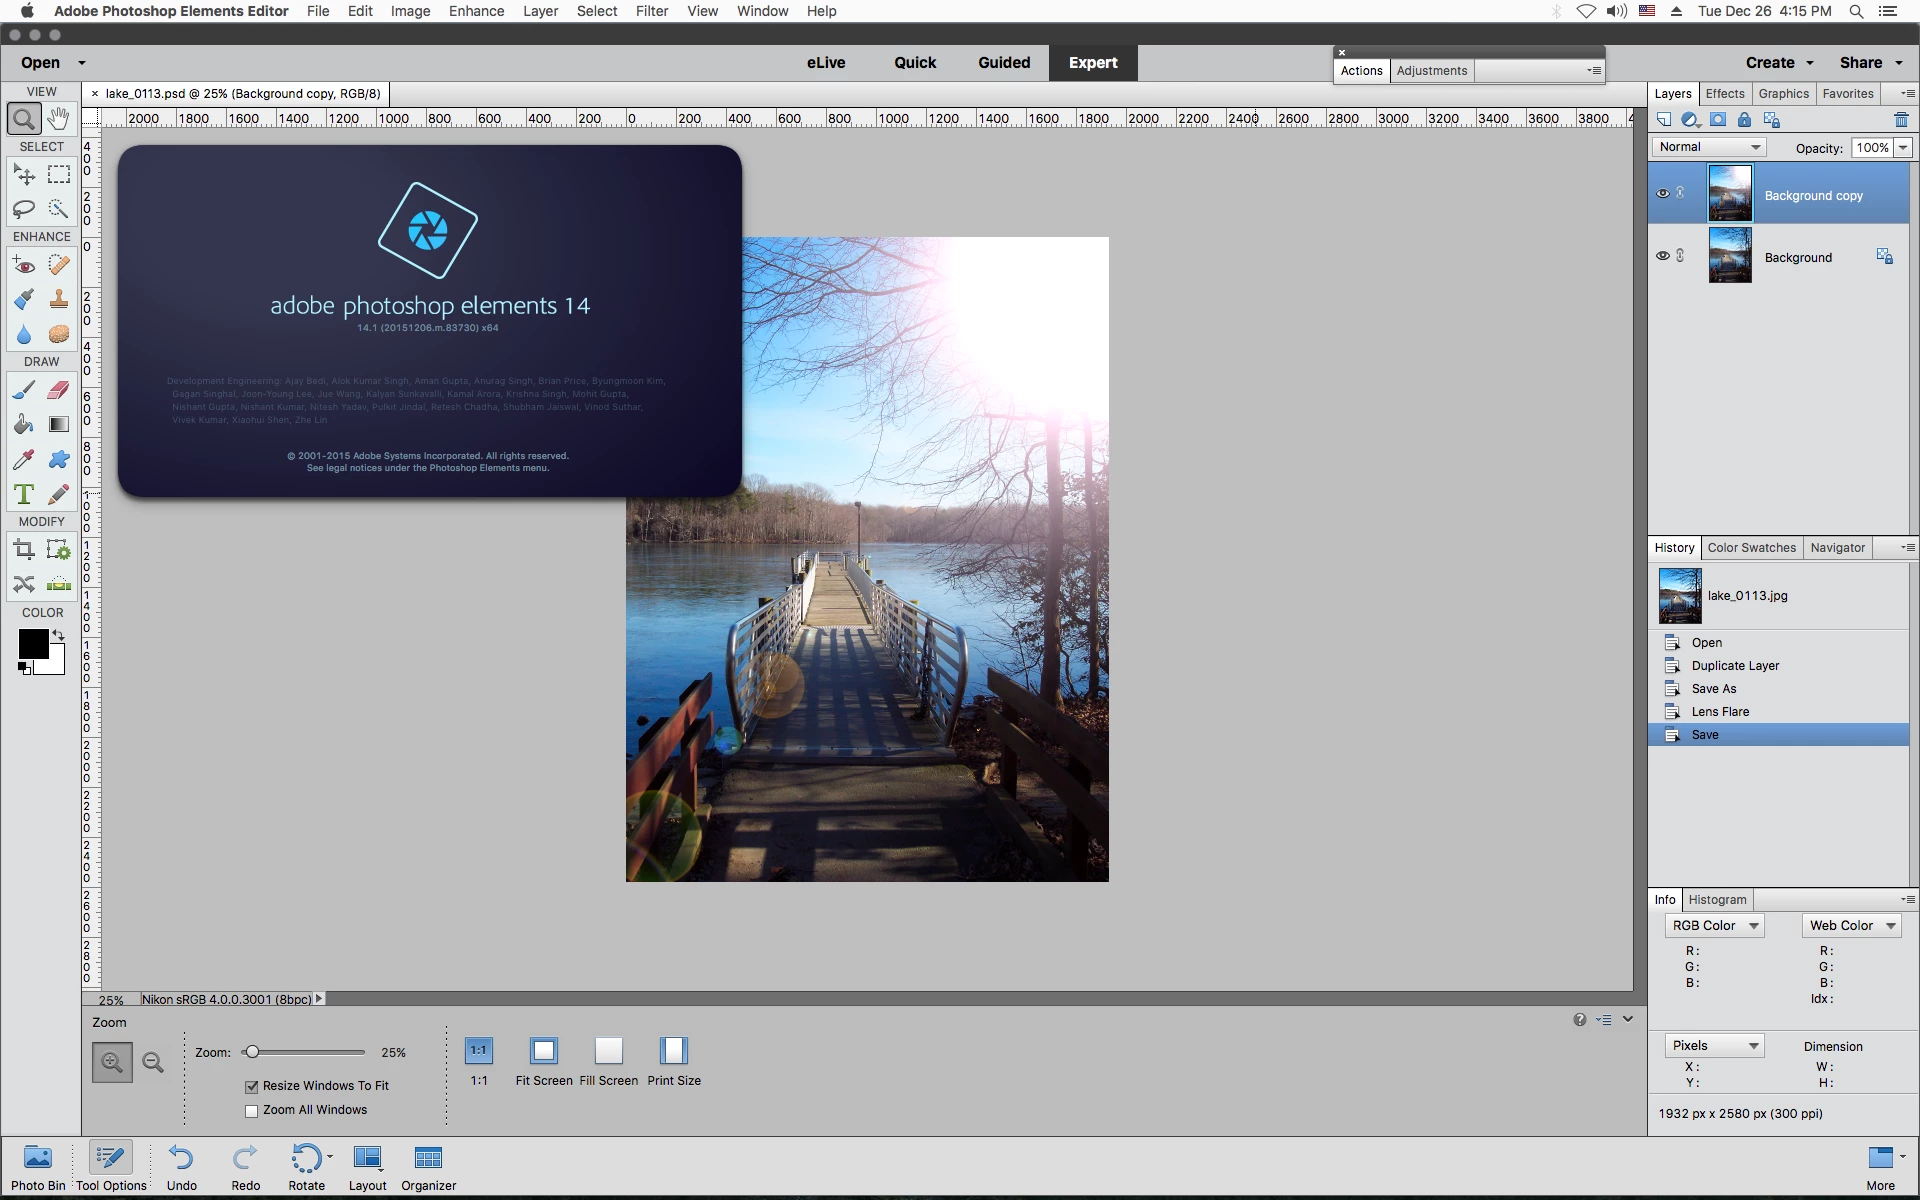Screen dimensions: 1920x1200
Task: Switch to the Navigator tab
Action: [x=1837, y=548]
